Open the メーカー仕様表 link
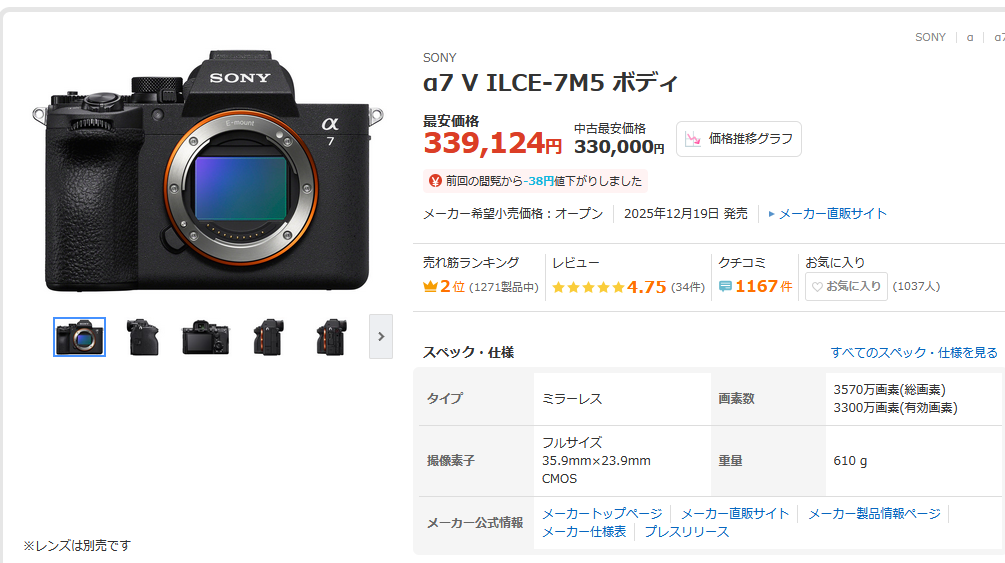Image resolution: width=1005 pixels, height=563 pixels. (x=584, y=532)
